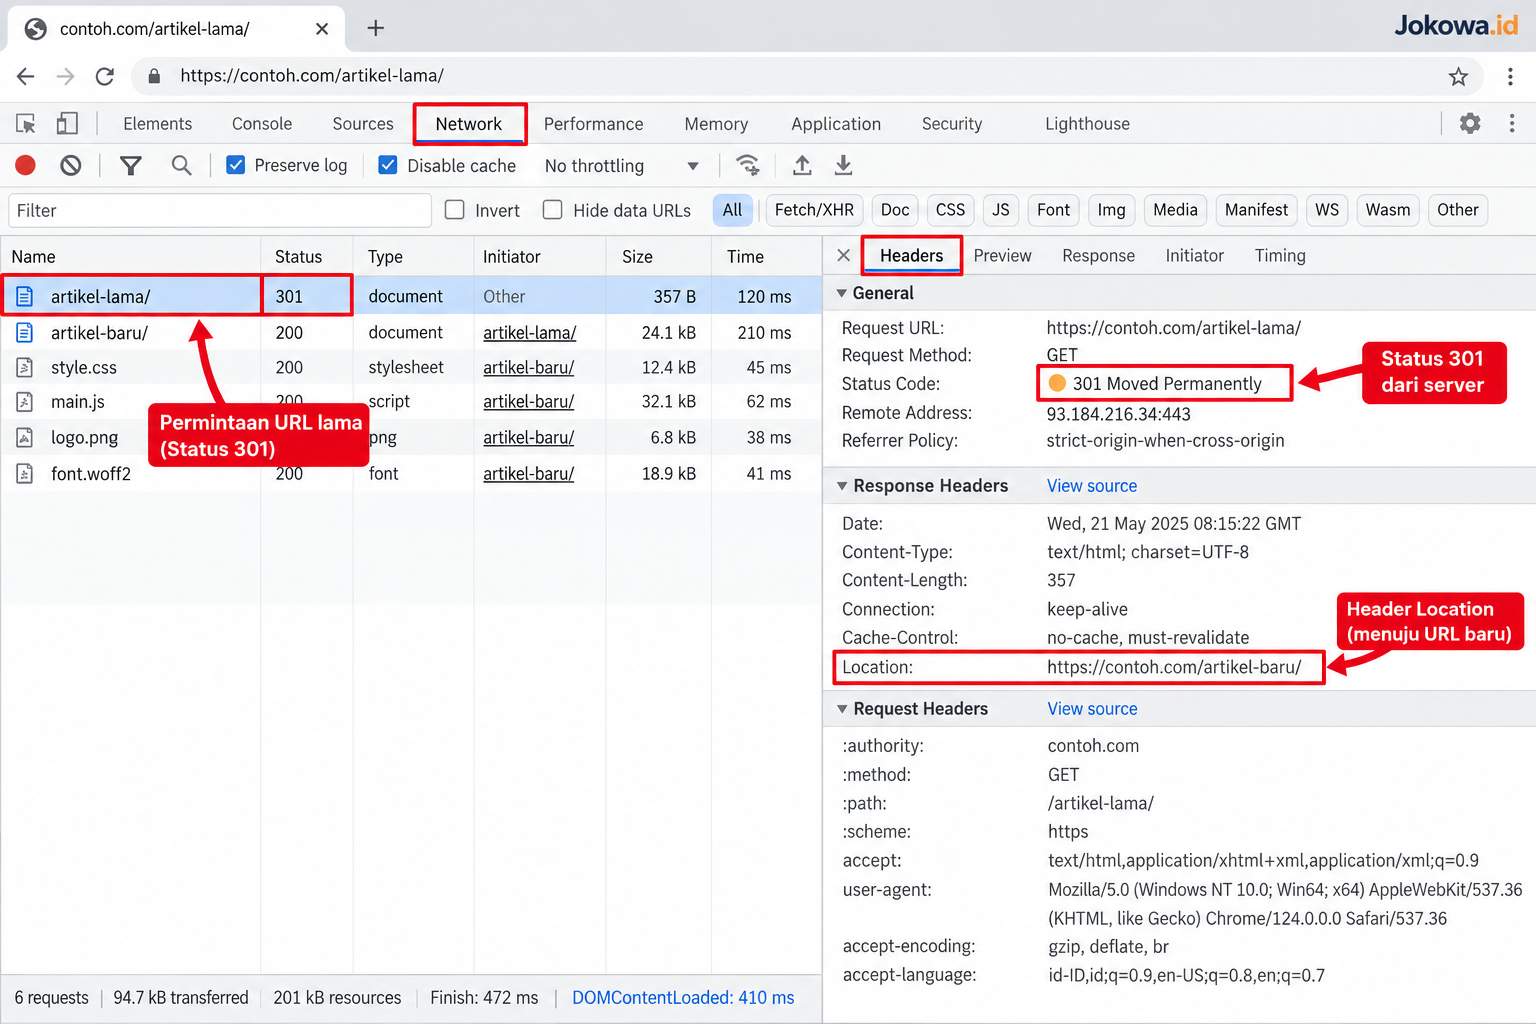1536x1024 pixels.
Task: Activate the inspect element picker icon
Action: [26, 124]
